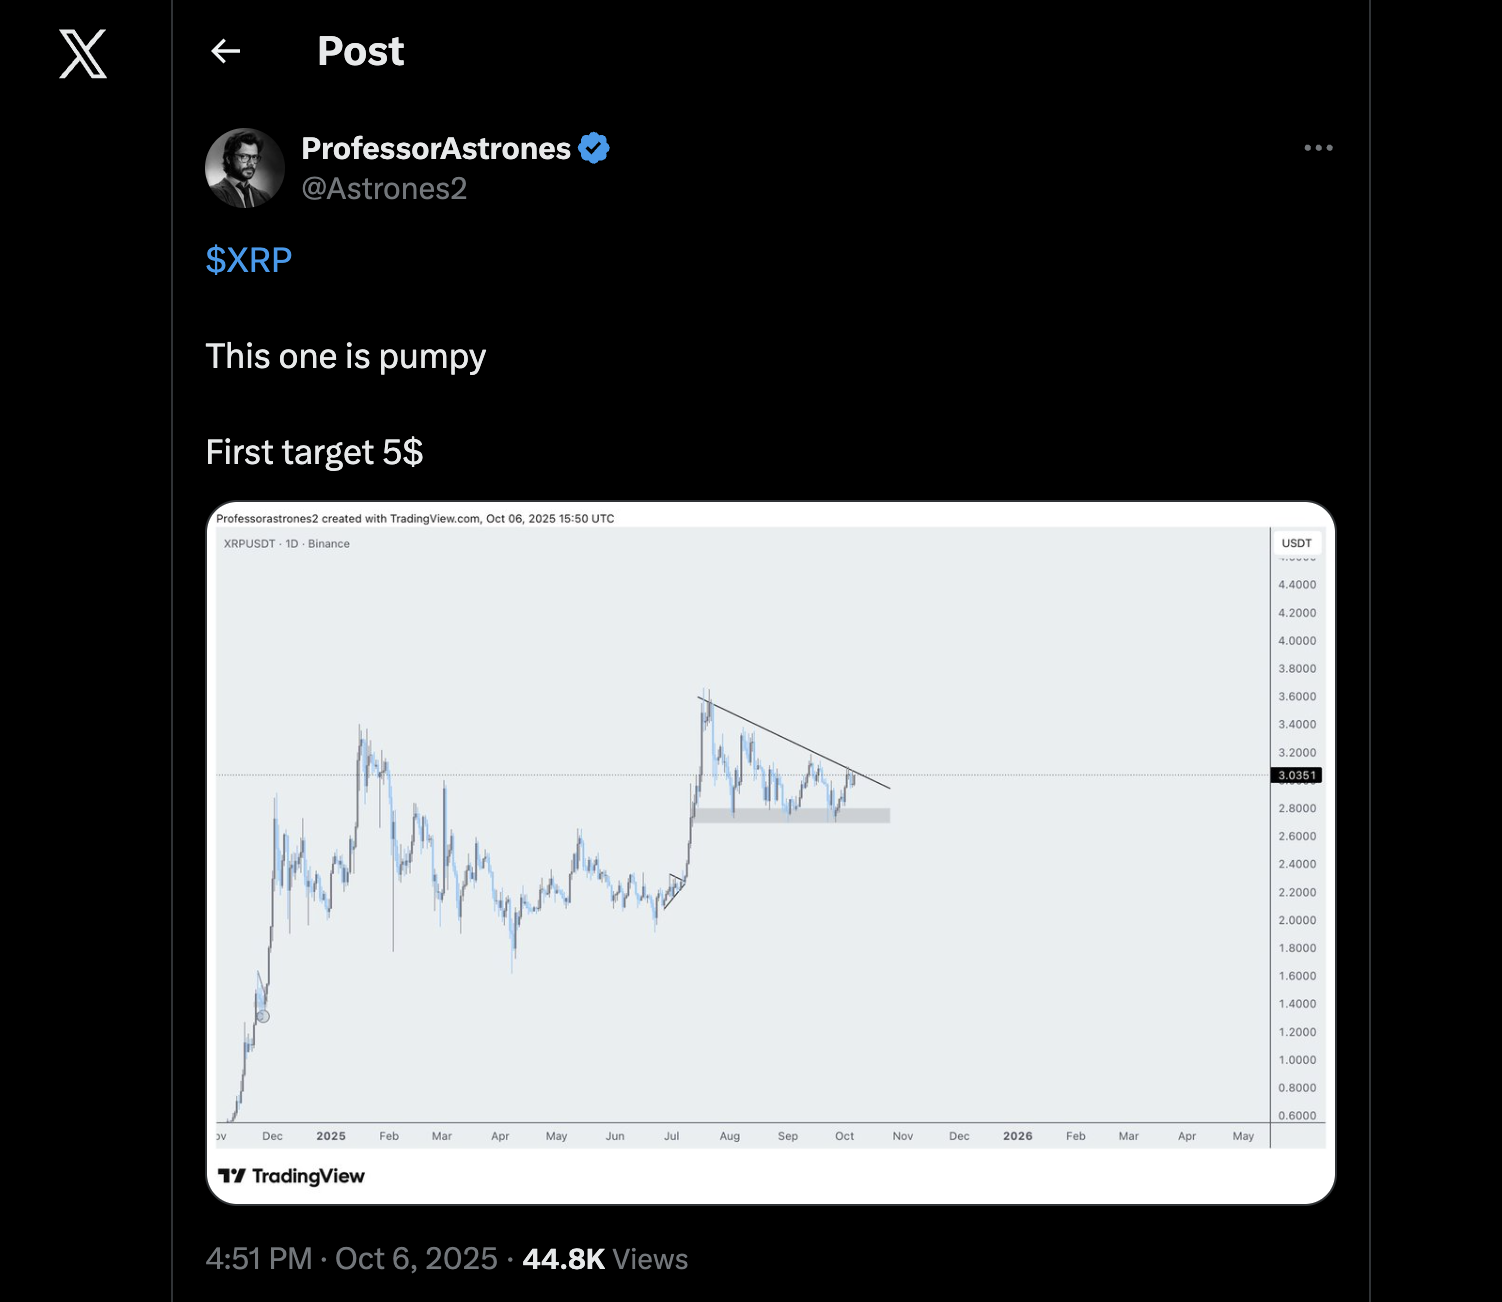
Task: Click the 2025 label on time axis
Action: click(330, 1136)
